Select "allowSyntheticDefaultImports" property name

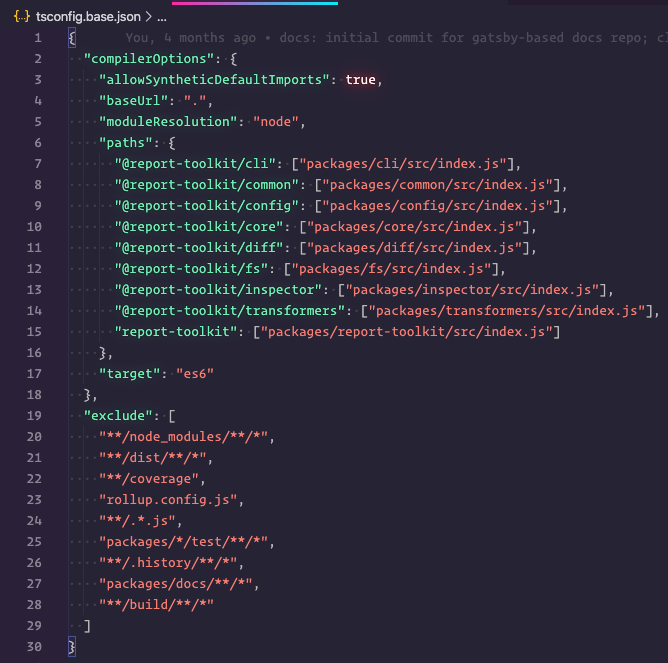coord(214,80)
